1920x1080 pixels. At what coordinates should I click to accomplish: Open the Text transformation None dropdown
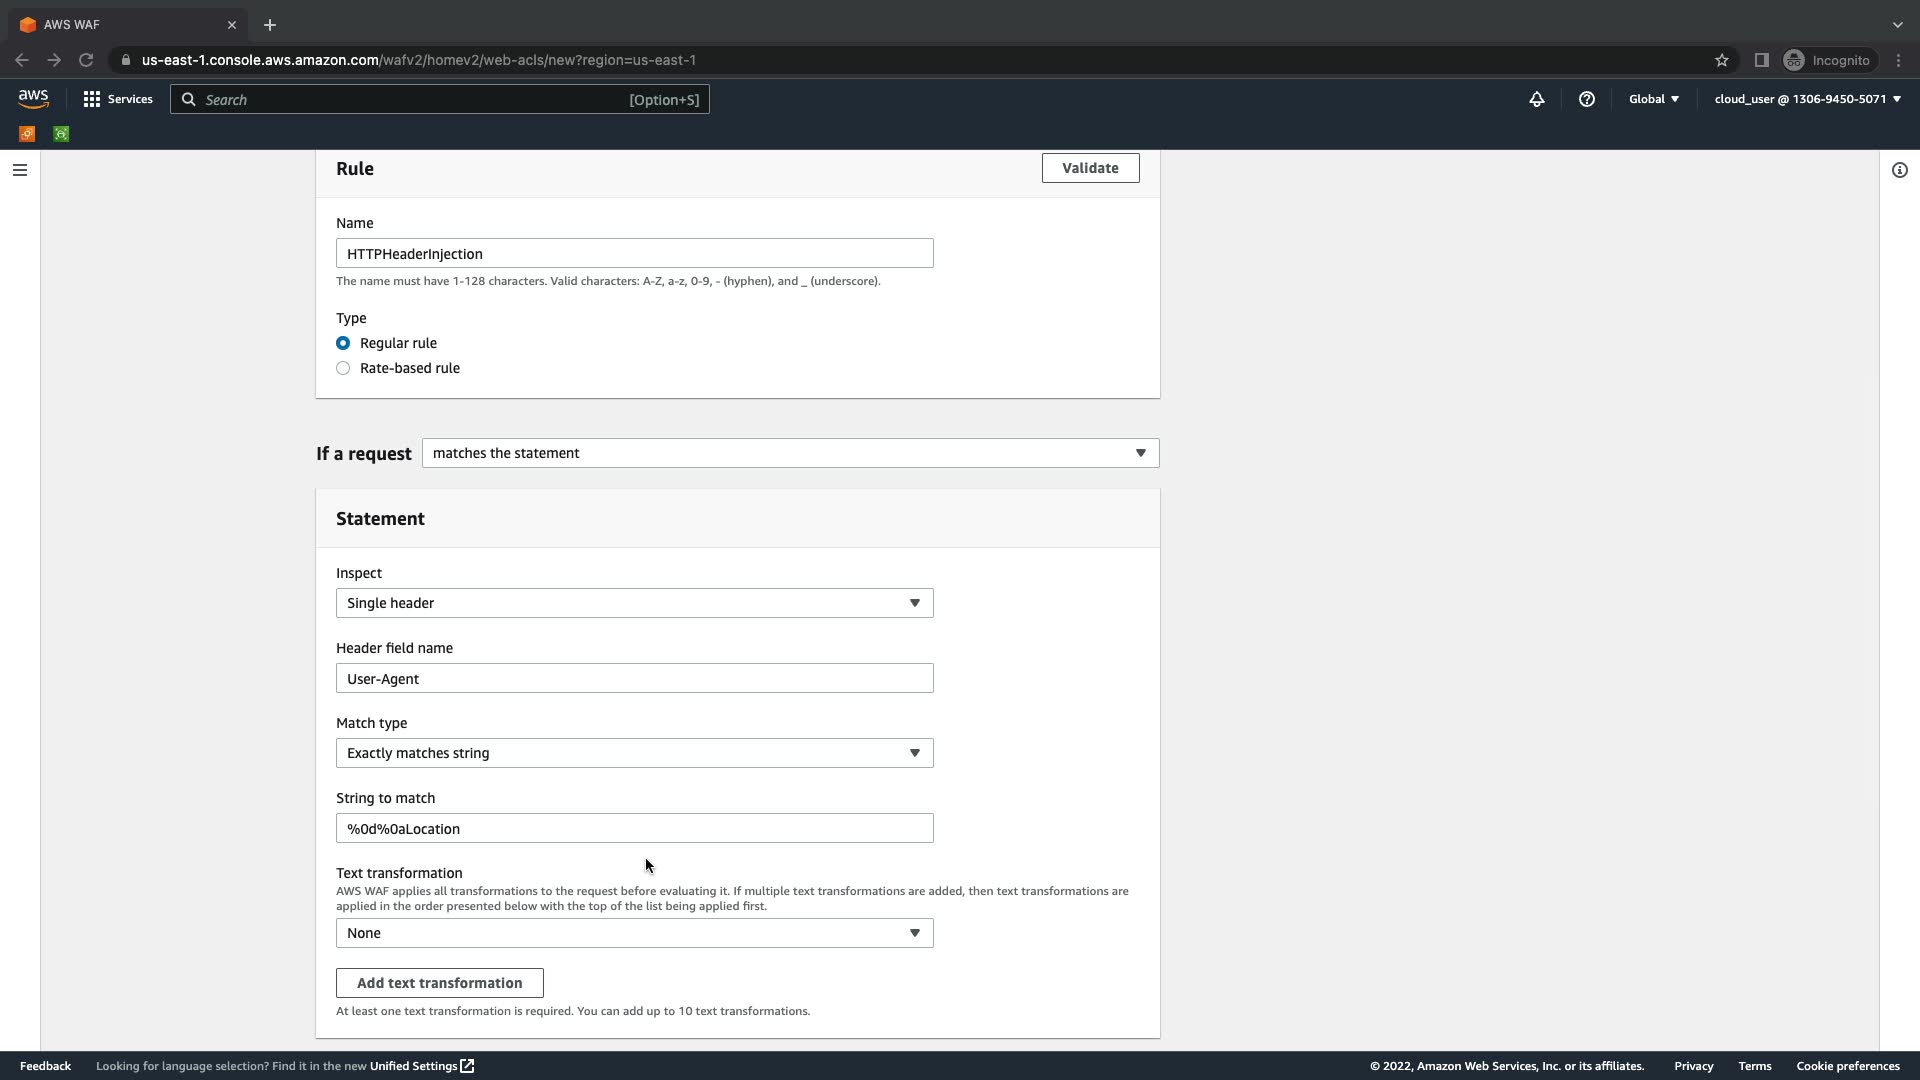634,933
